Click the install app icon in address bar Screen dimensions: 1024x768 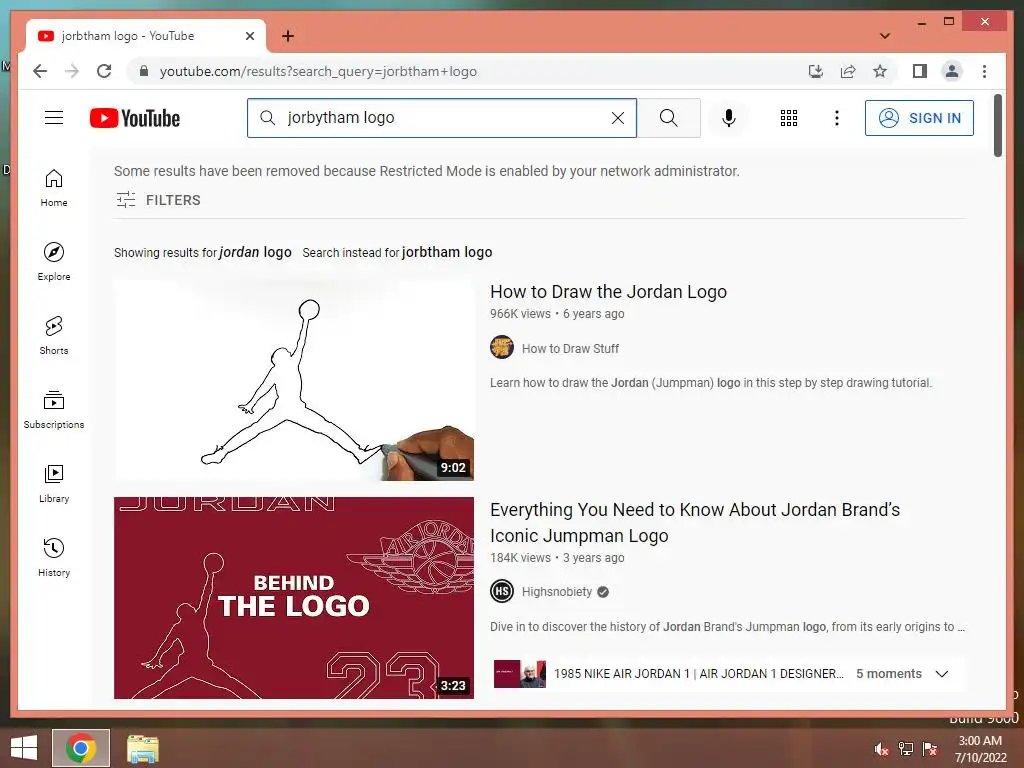(x=815, y=71)
